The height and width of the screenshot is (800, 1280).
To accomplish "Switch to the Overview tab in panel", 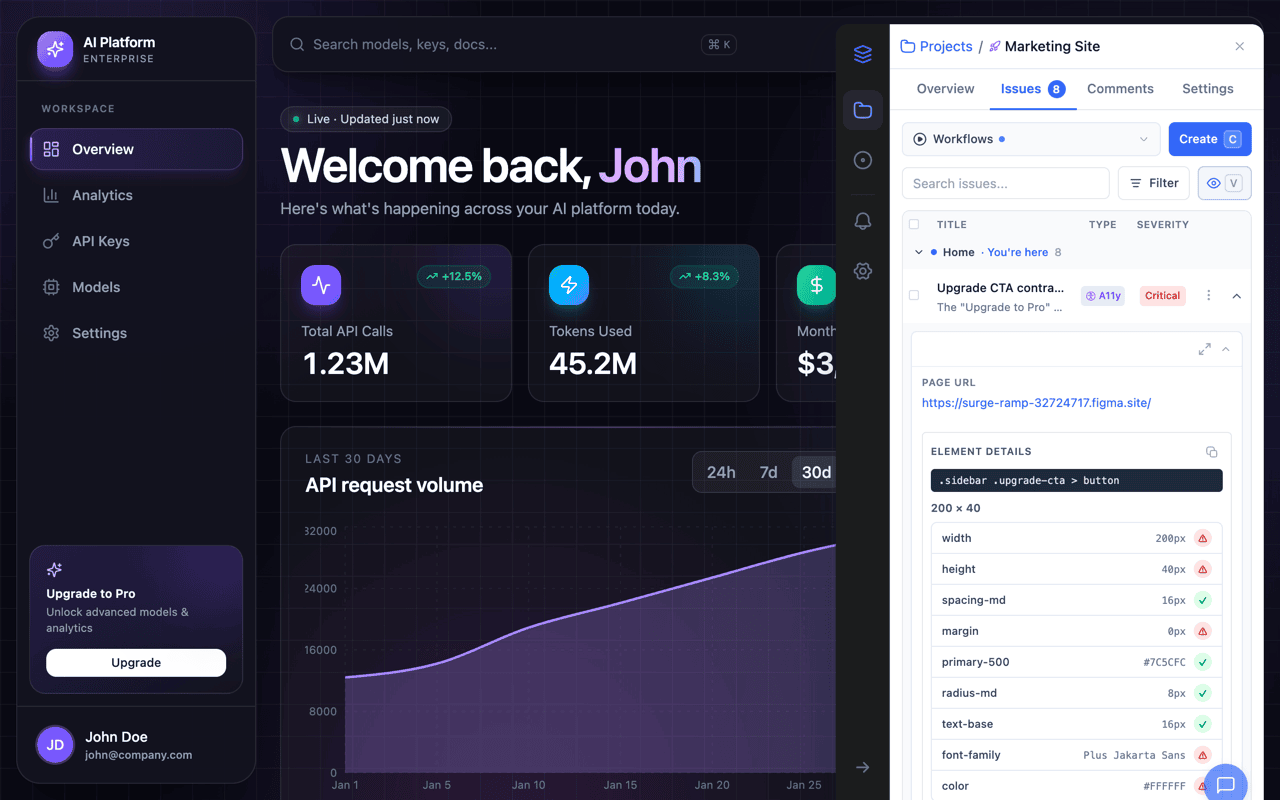I will click(945, 89).
